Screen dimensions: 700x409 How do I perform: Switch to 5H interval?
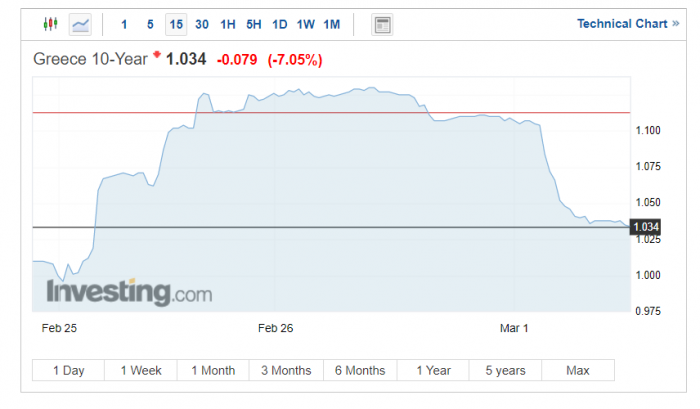coord(254,24)
